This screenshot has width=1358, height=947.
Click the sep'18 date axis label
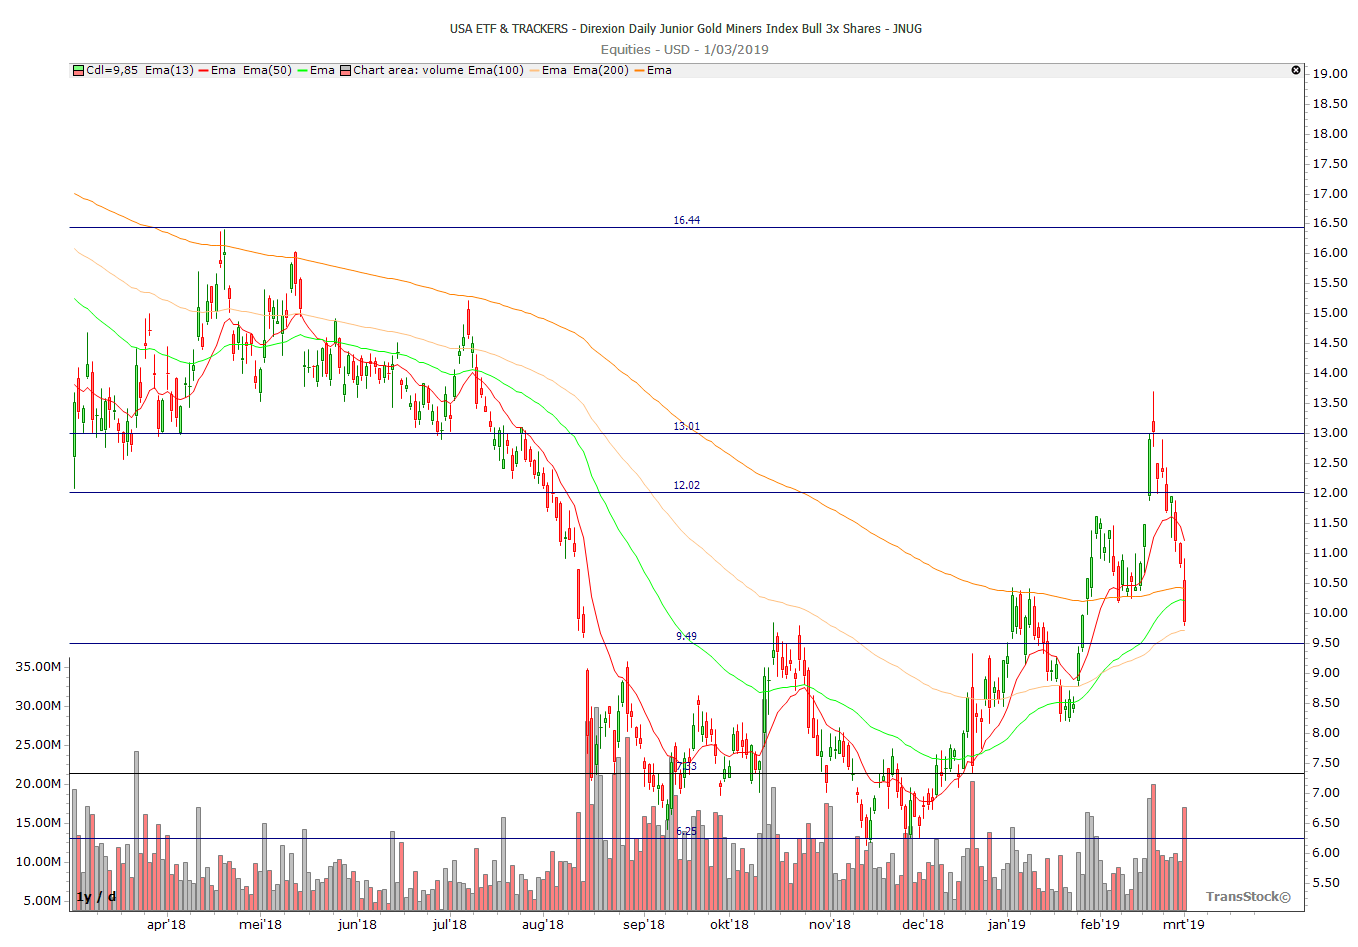pos(643,924)
